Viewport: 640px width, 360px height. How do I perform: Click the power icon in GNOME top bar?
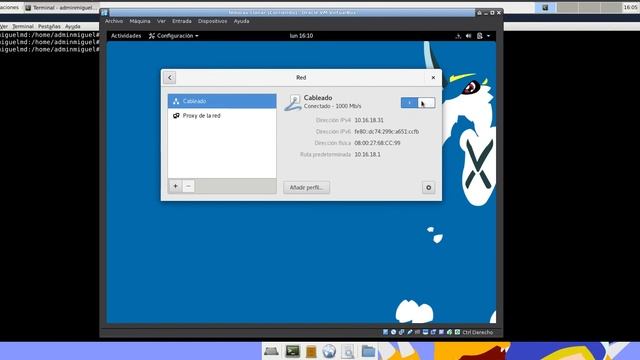point(480,36)
